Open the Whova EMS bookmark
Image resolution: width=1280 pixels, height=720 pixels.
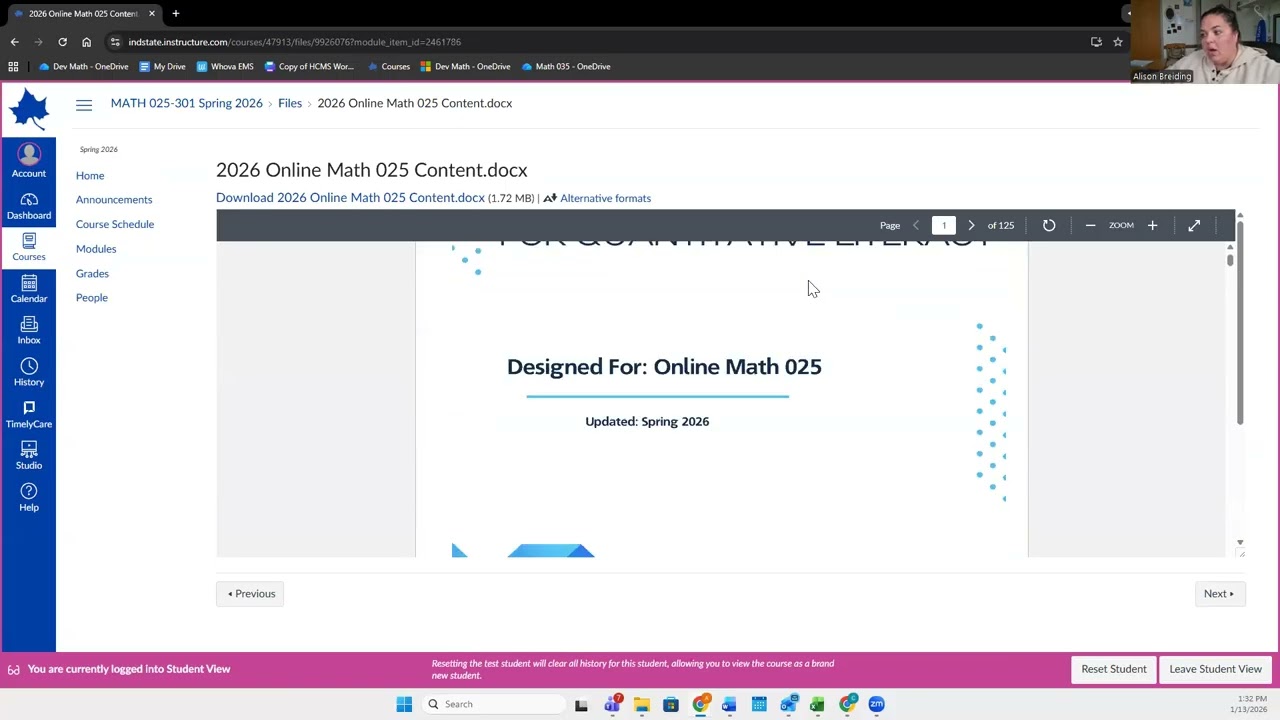point(225,67)
